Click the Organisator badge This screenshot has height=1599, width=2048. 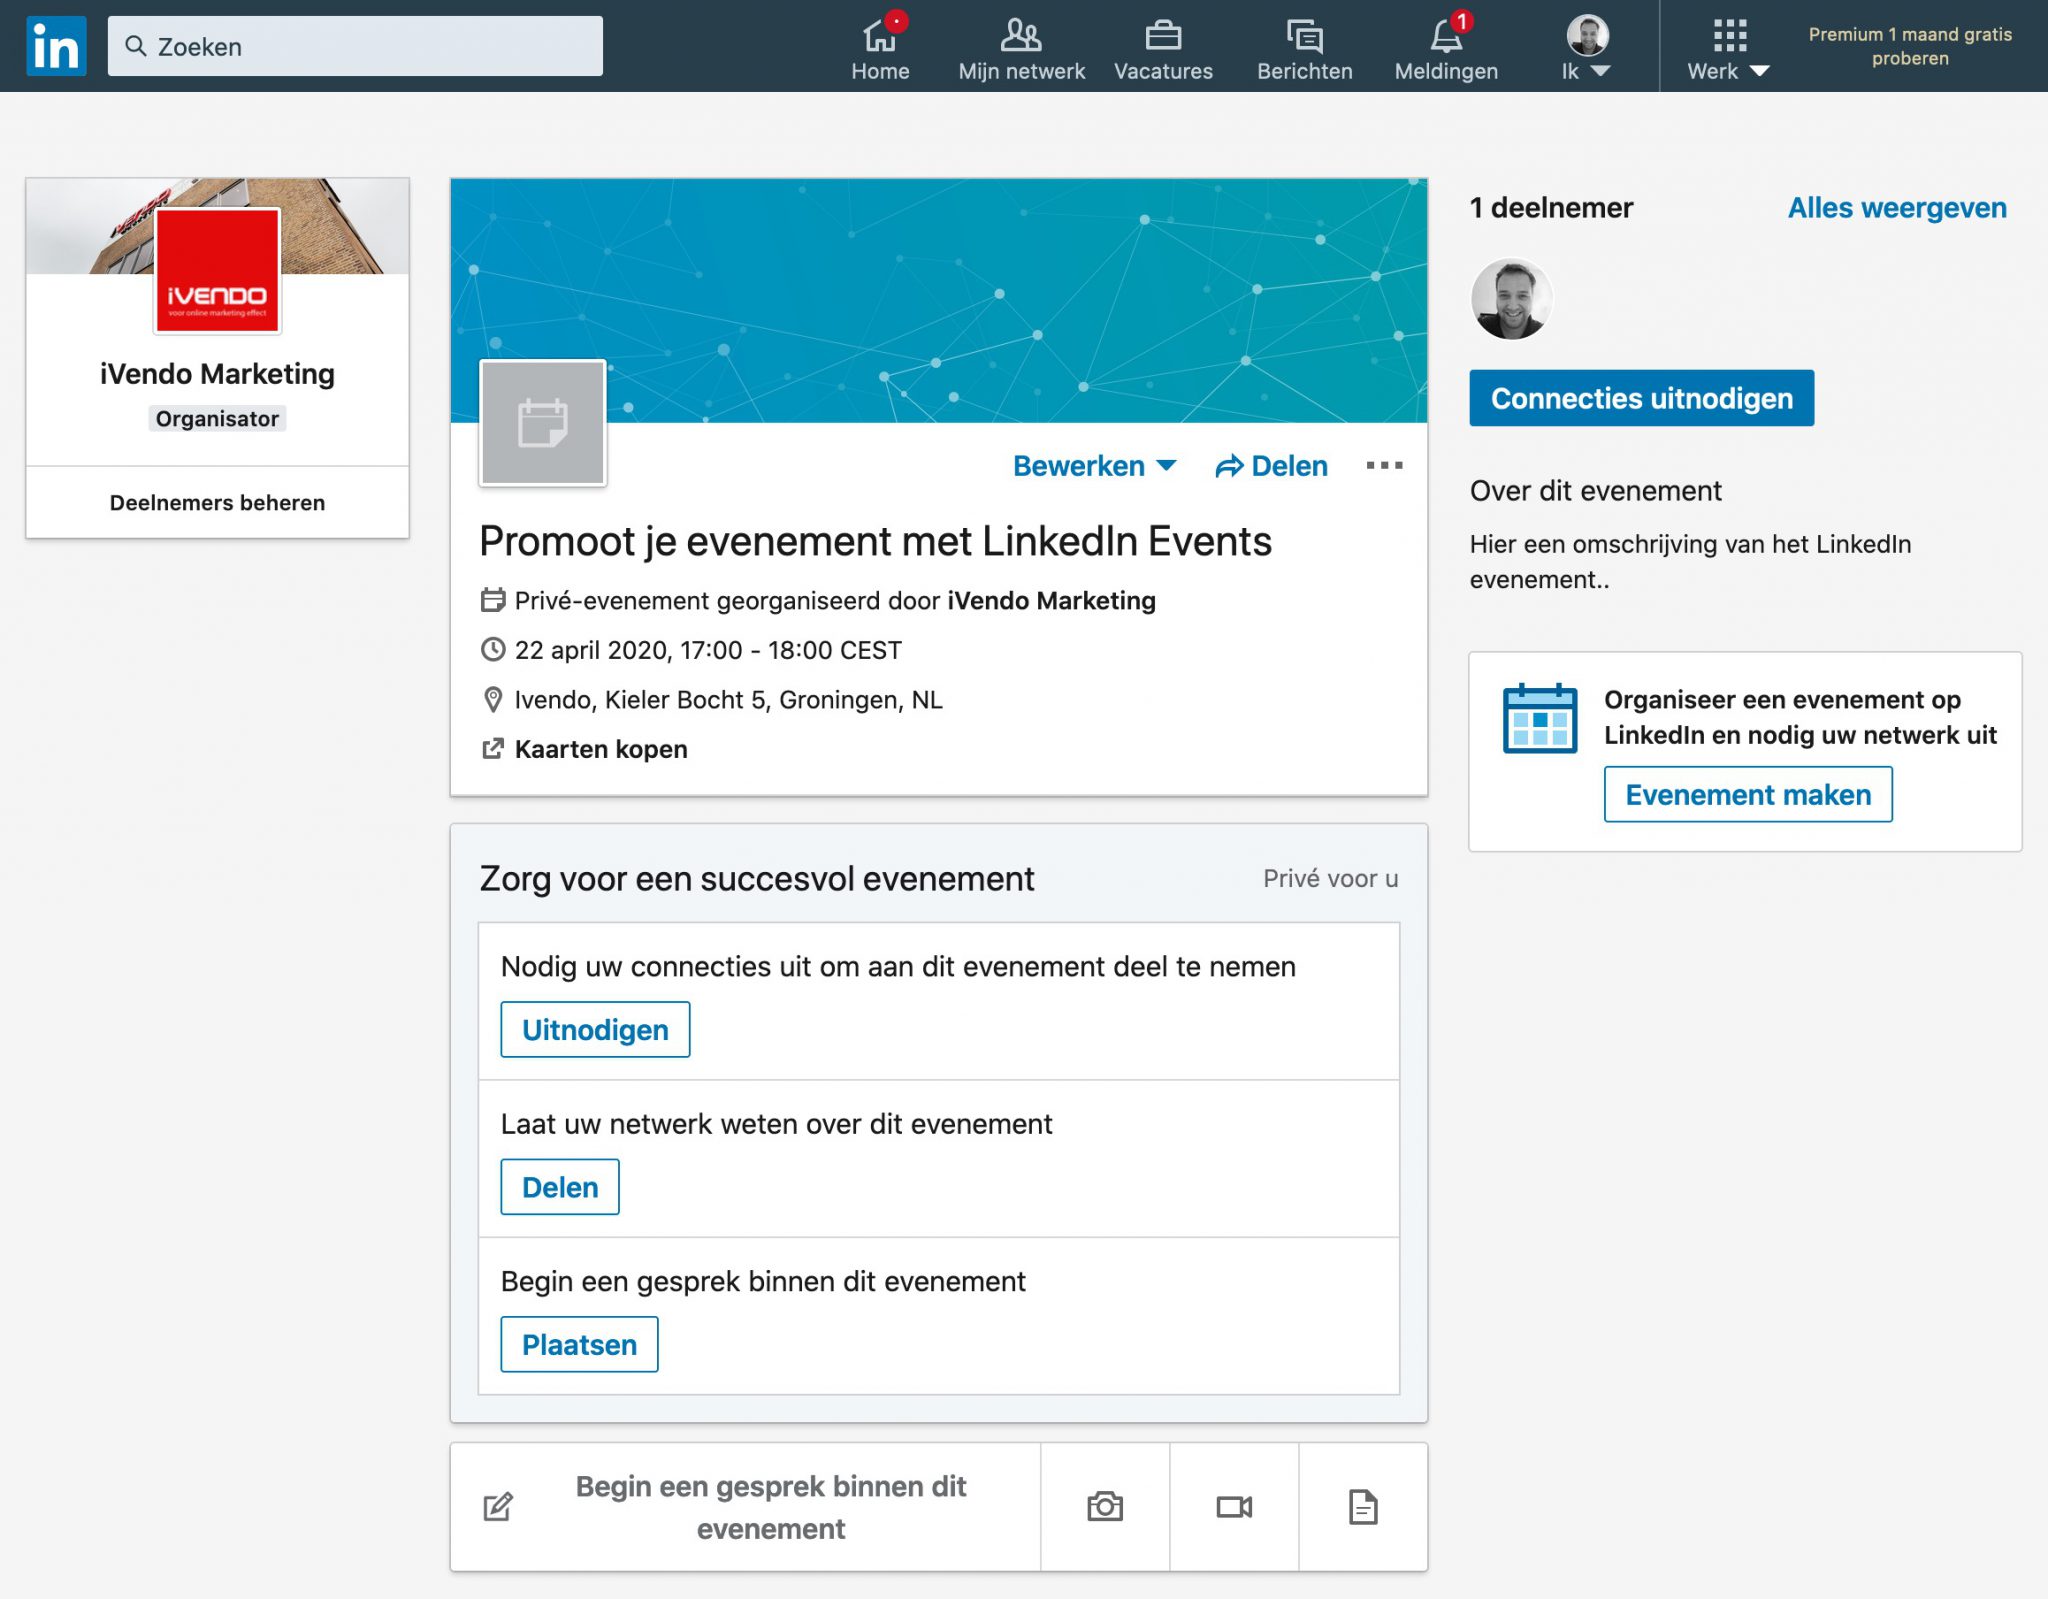click(217, 418)
